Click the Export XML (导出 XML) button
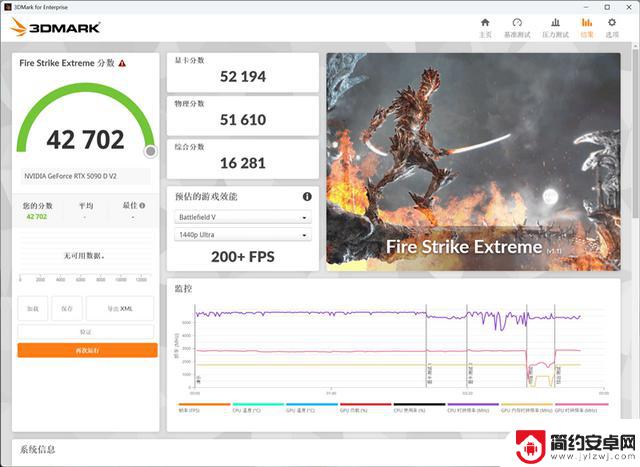 click(120, 308)
